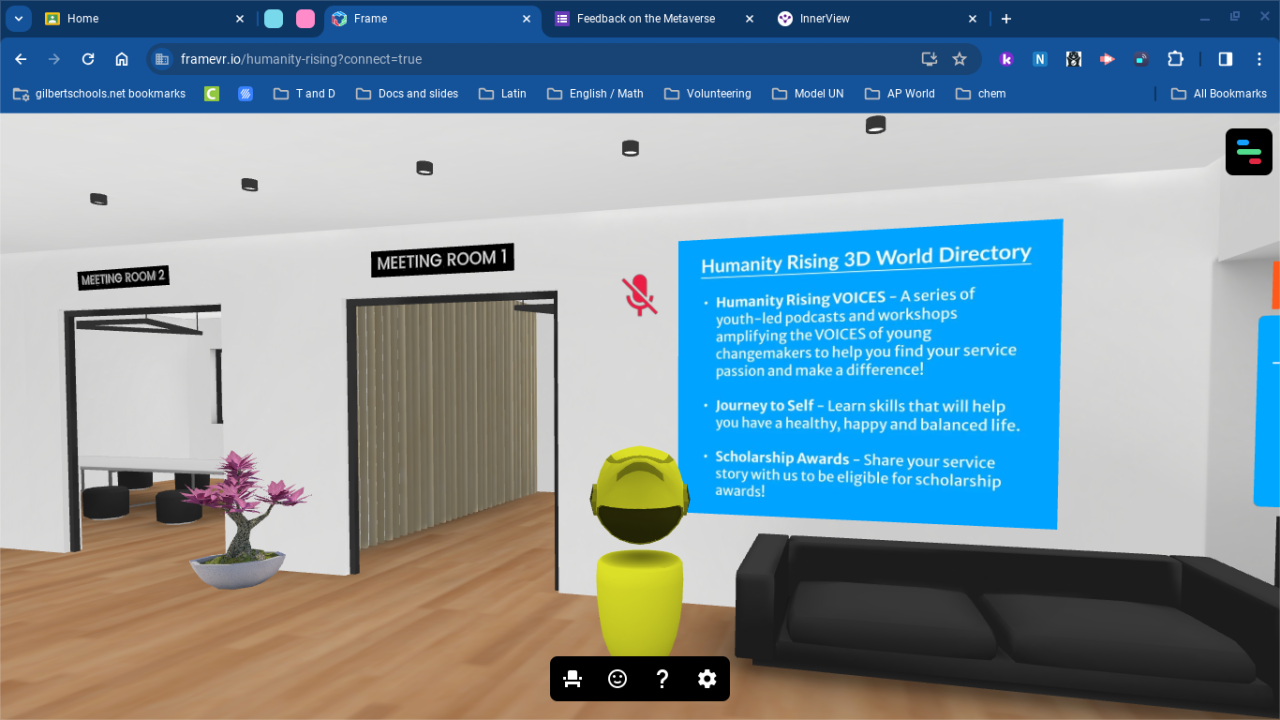Open the Volunteering bookmark folder
Image resolution: width=1280 pixels, height=720 pixels.
(705, 94)
